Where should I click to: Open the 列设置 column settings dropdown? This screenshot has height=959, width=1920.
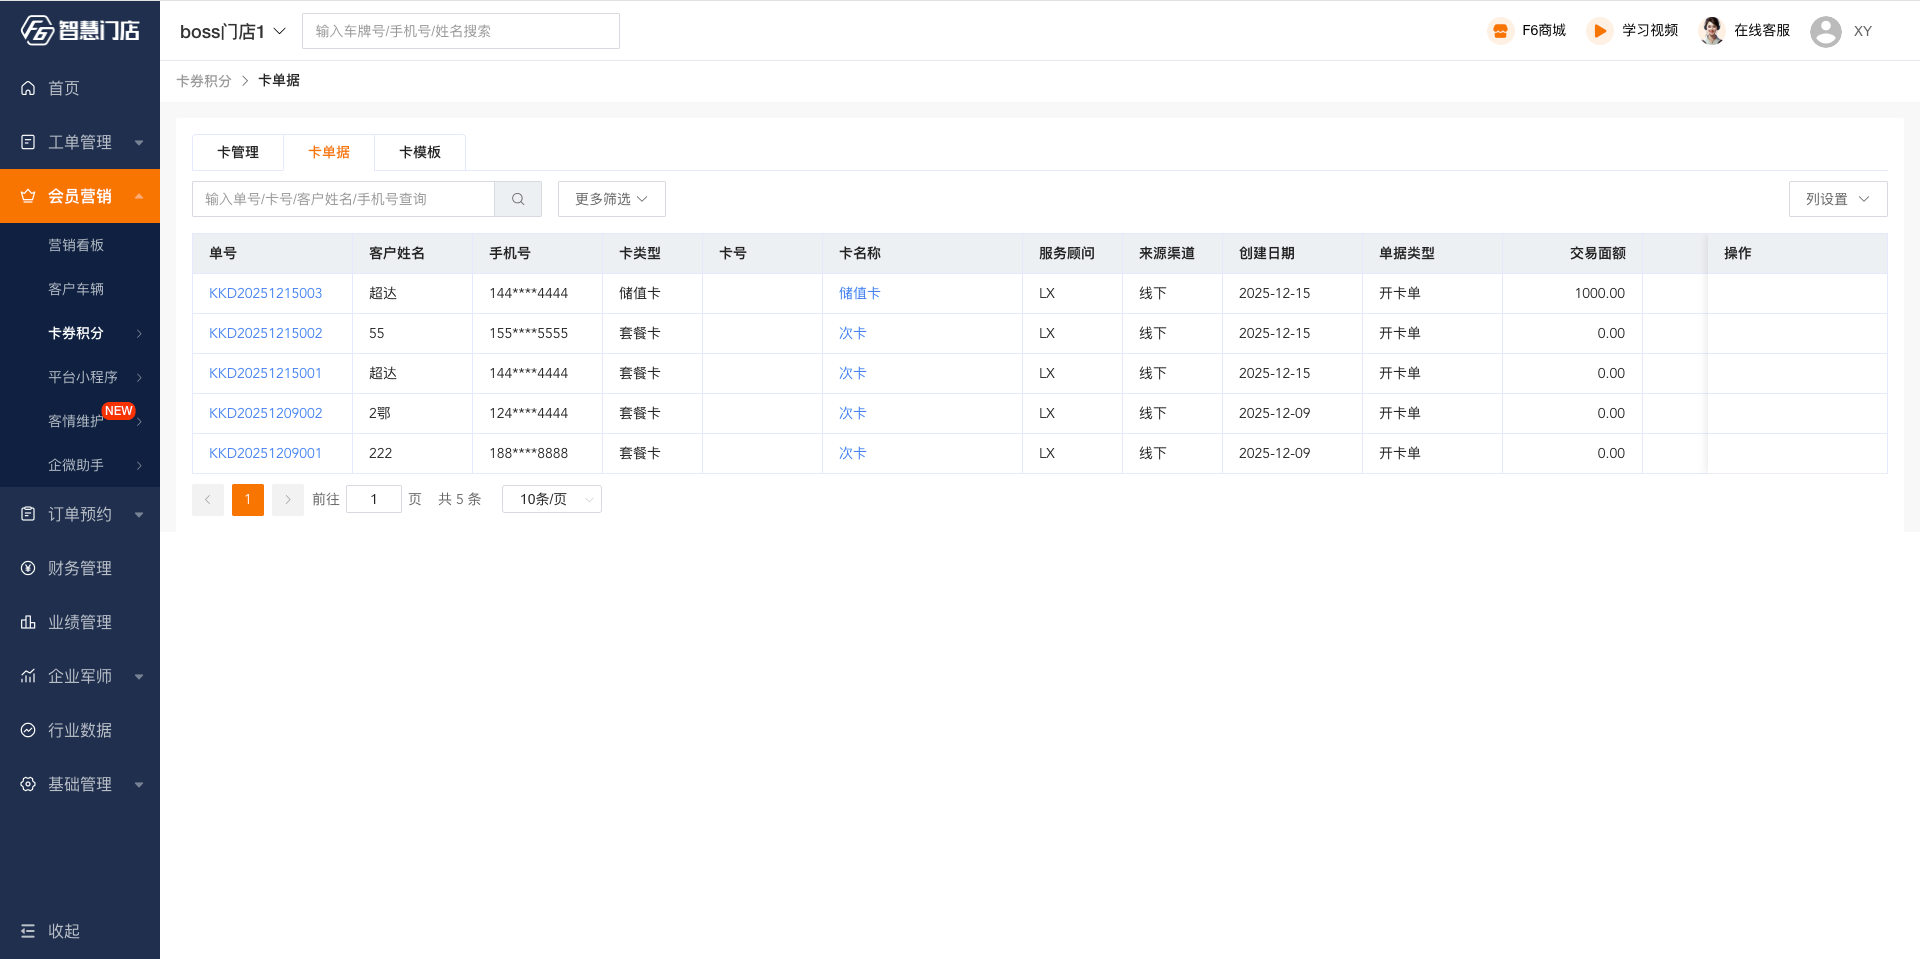1837,199
